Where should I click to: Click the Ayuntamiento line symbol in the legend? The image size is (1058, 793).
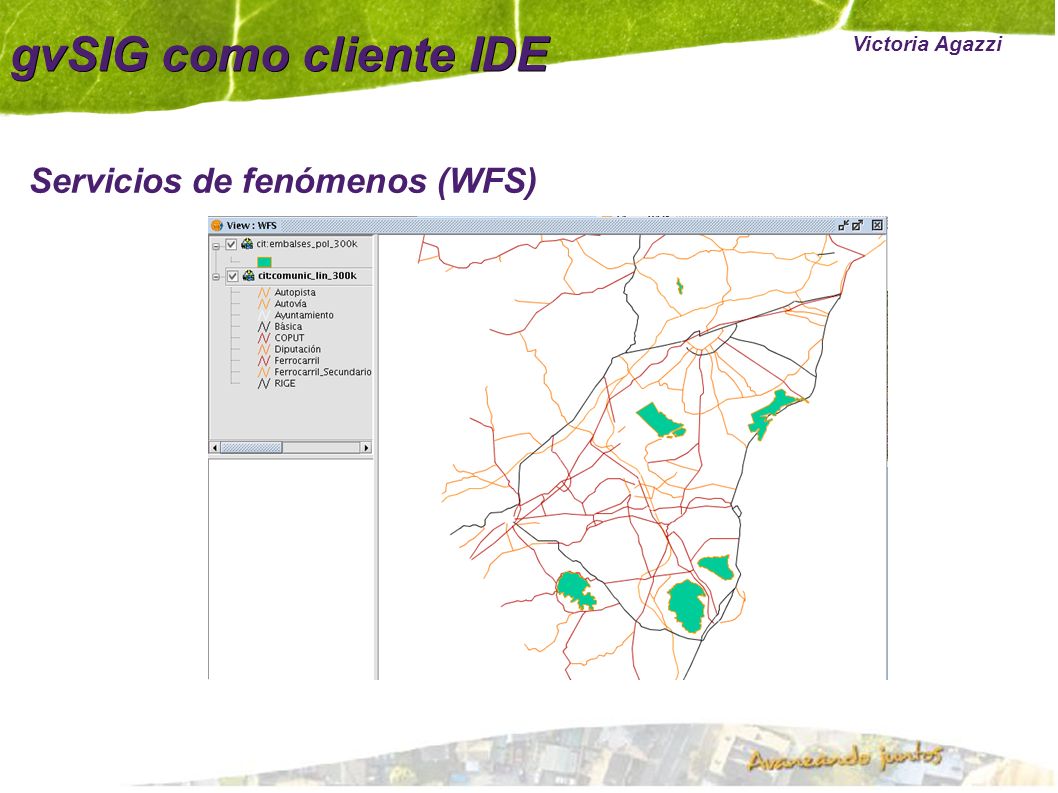click(264, 315)
